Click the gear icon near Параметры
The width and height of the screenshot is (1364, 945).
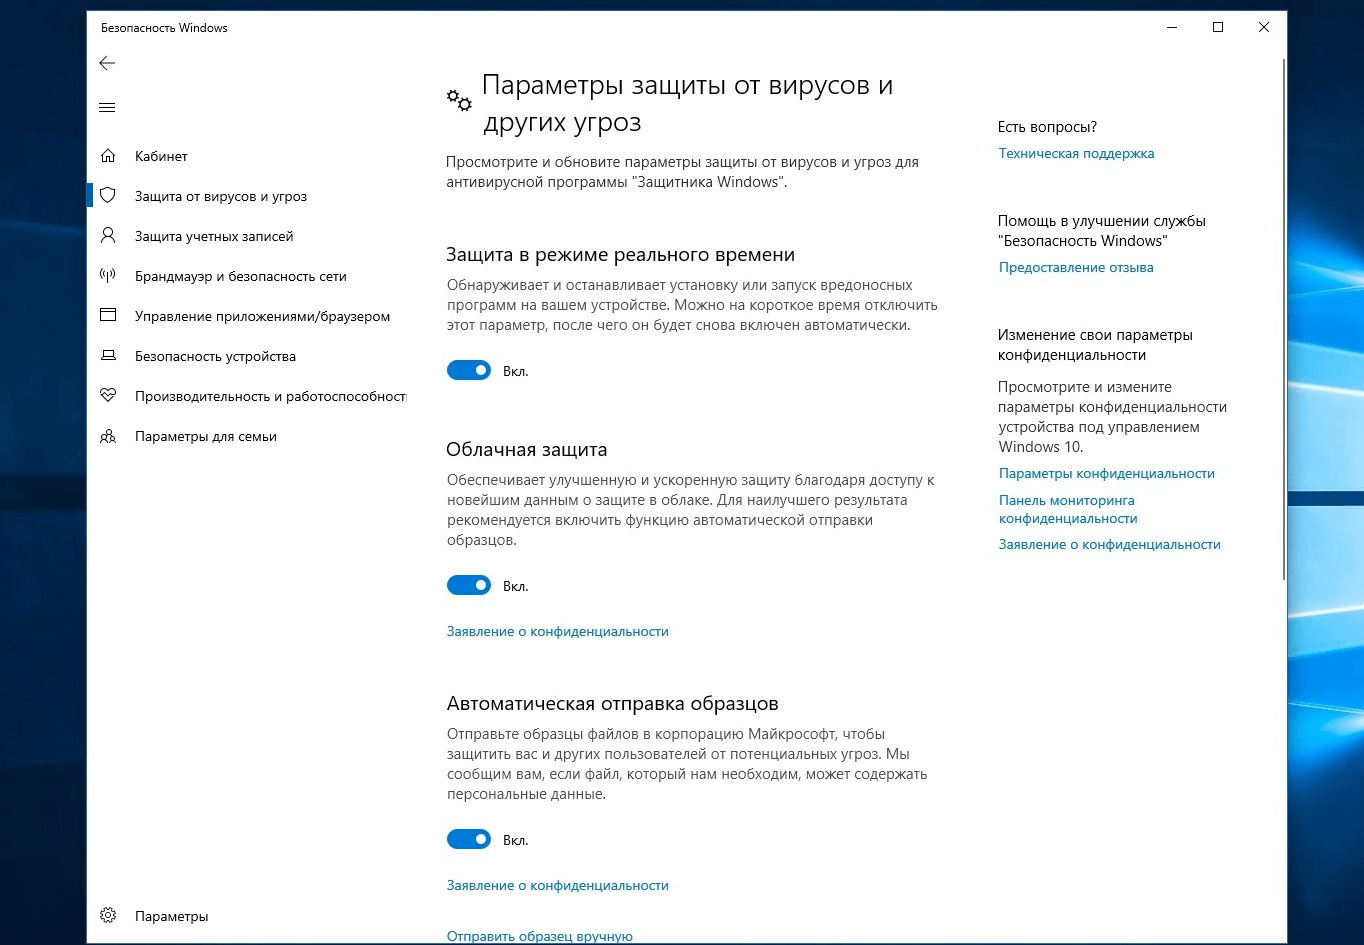[108, 916]
